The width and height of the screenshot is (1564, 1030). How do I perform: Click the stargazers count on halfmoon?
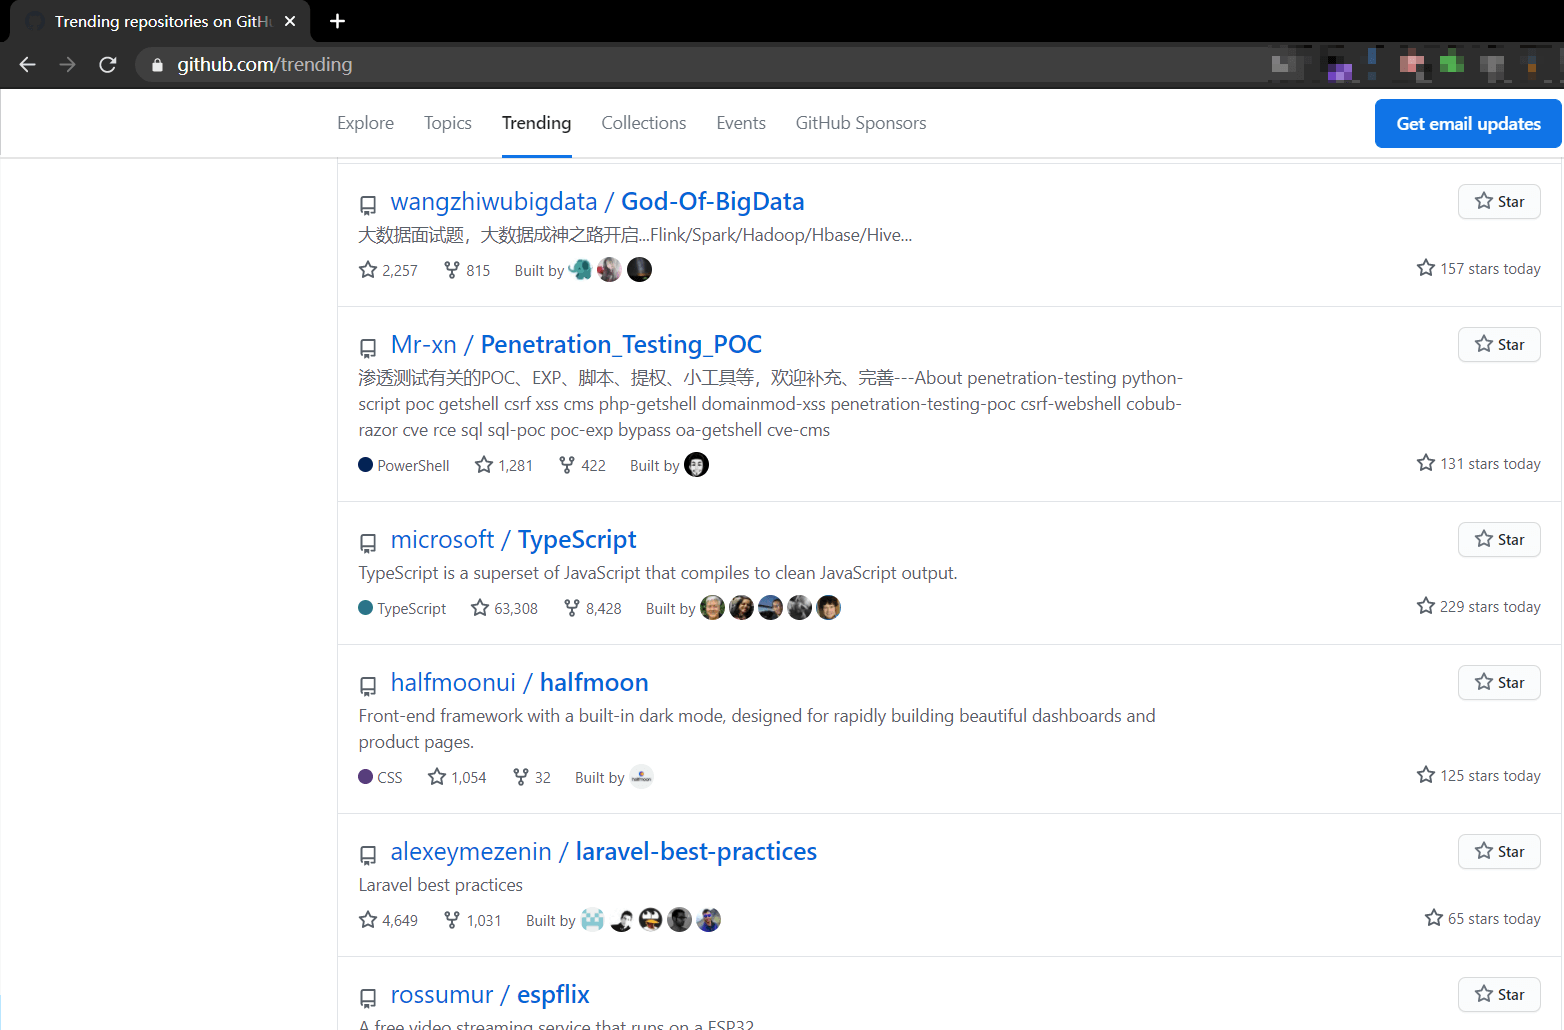coord(457,777)
